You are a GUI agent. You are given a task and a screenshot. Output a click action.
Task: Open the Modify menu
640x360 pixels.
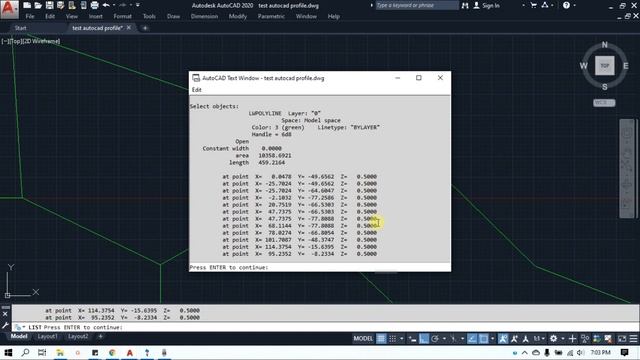238,17
